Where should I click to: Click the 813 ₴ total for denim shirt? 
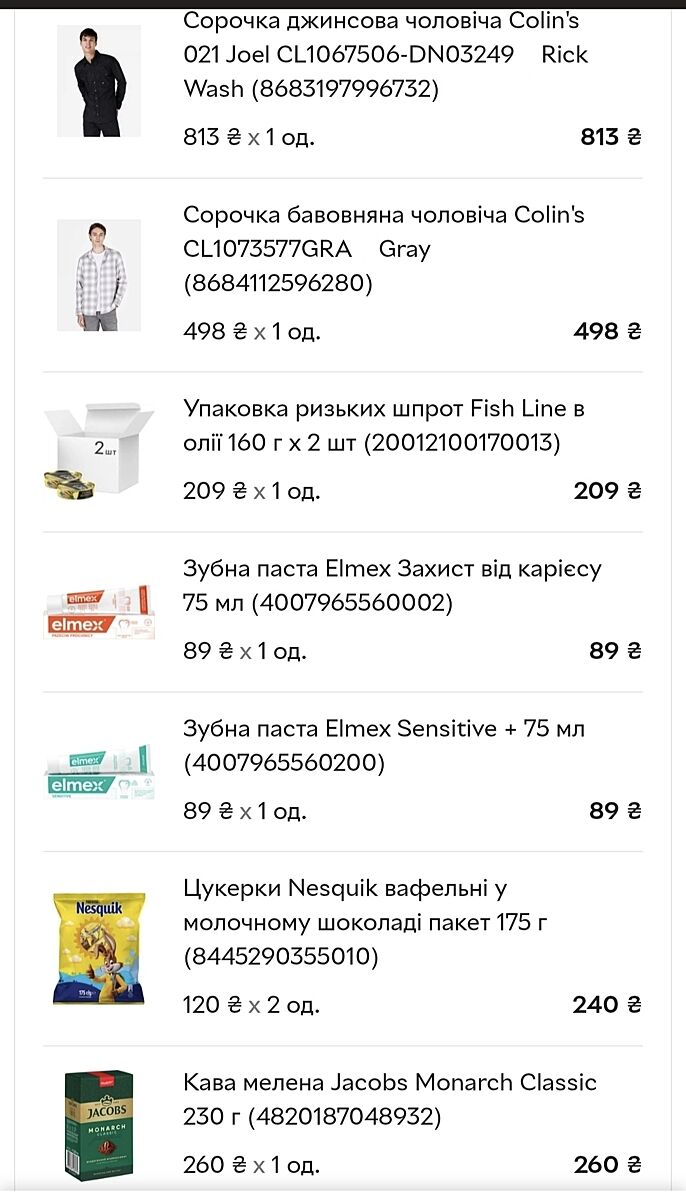tap(610, 137)
